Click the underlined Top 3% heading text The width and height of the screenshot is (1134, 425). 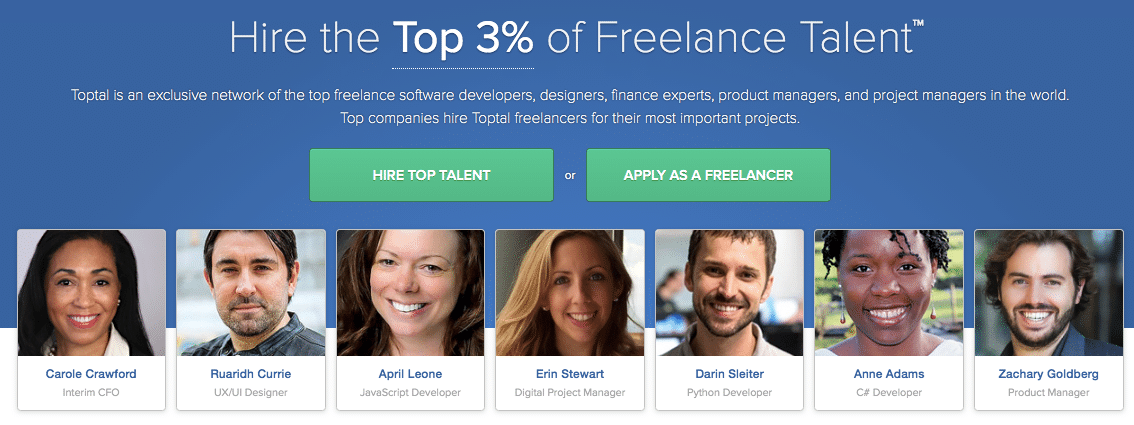tap(463, 39)
